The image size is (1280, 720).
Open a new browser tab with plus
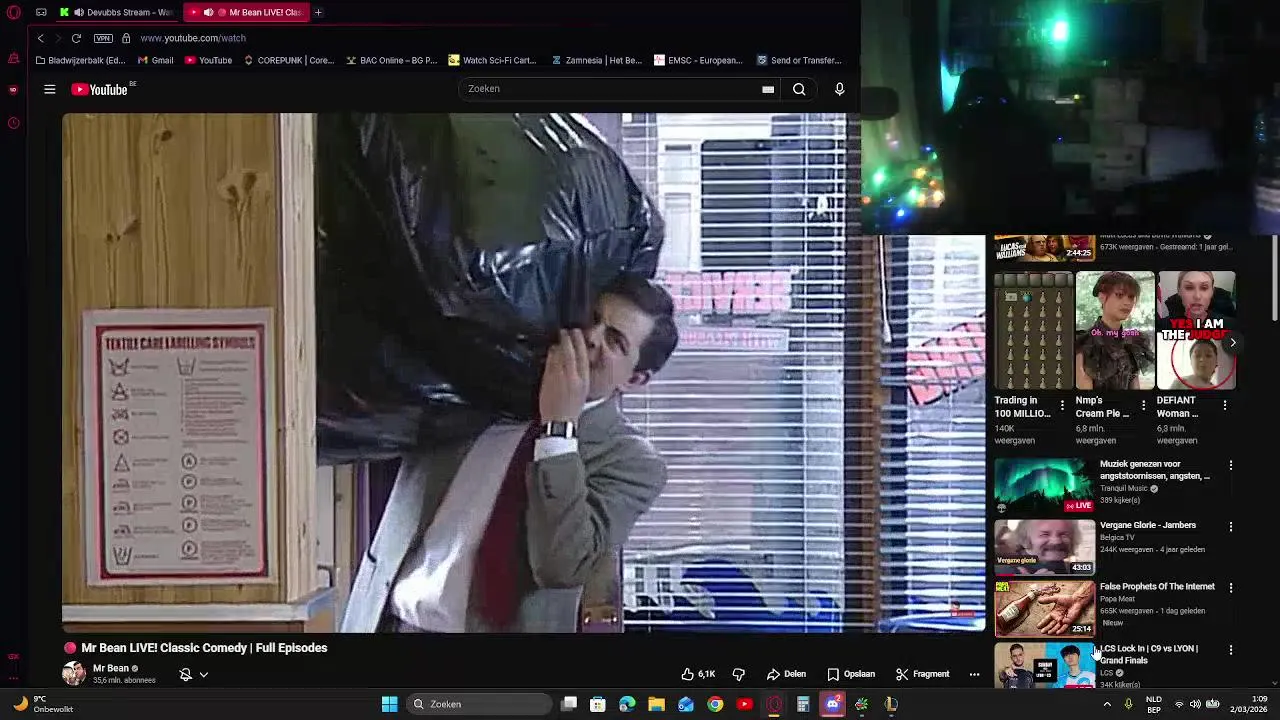click(x=318, y=12)
